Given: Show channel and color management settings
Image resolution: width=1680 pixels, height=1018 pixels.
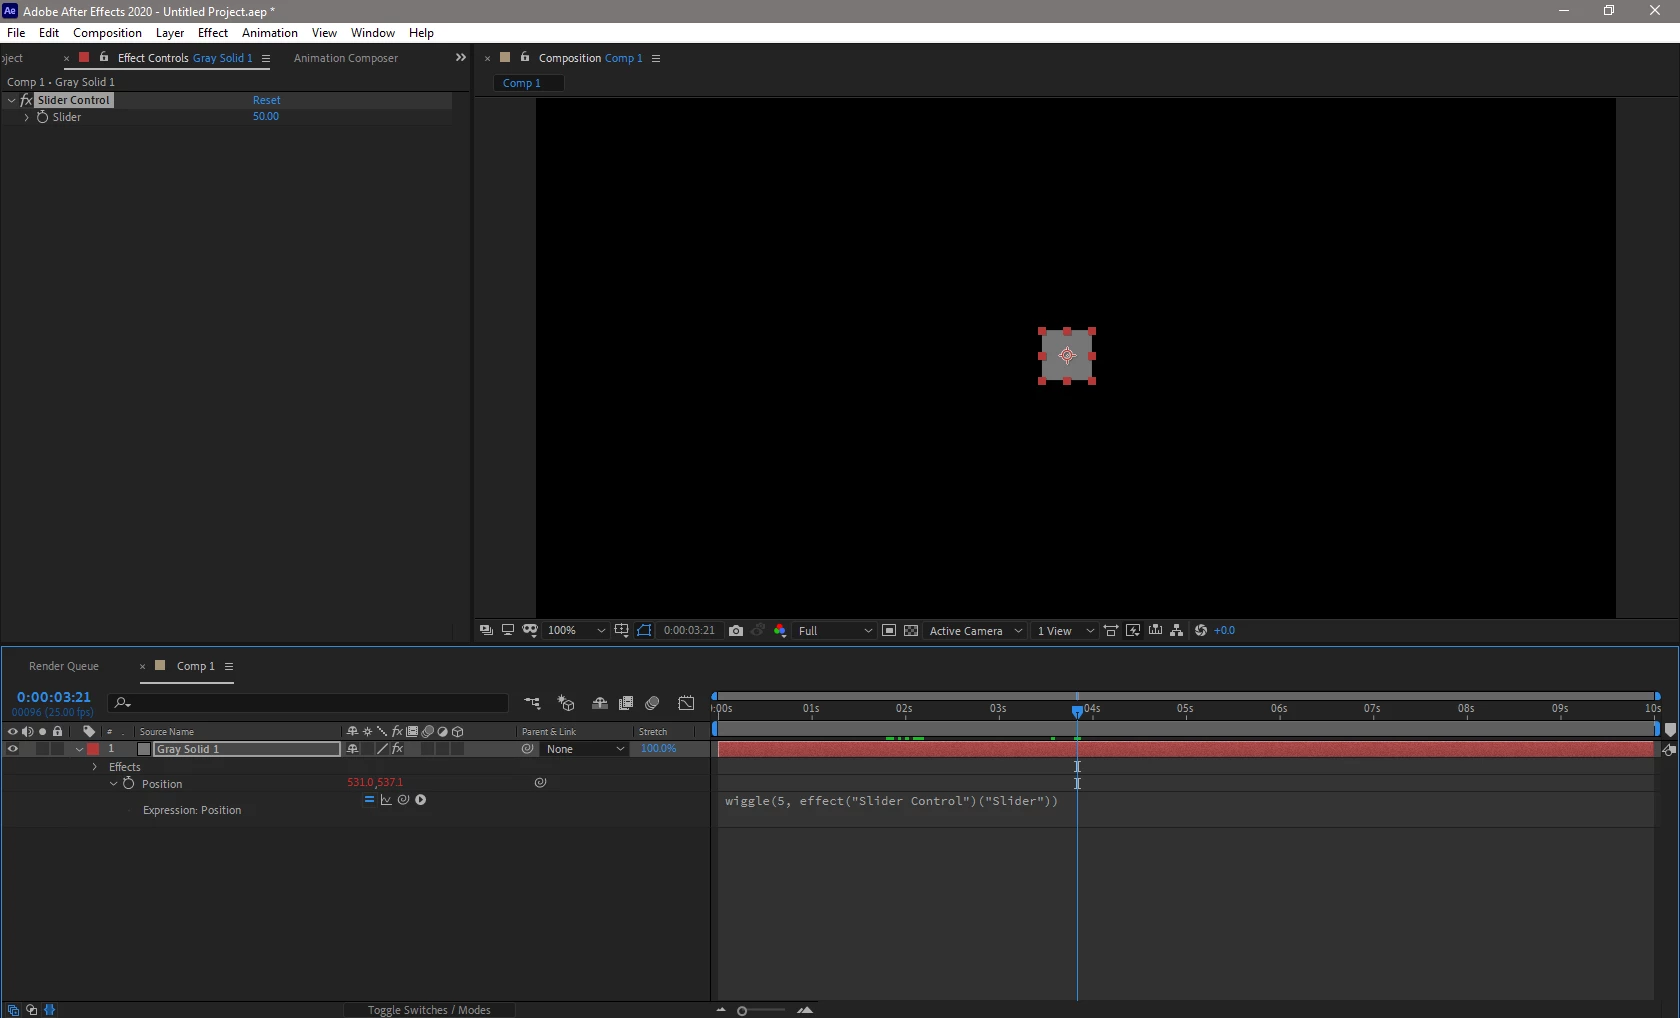Looking at the screenshot, I should click(x=780, y=631).
